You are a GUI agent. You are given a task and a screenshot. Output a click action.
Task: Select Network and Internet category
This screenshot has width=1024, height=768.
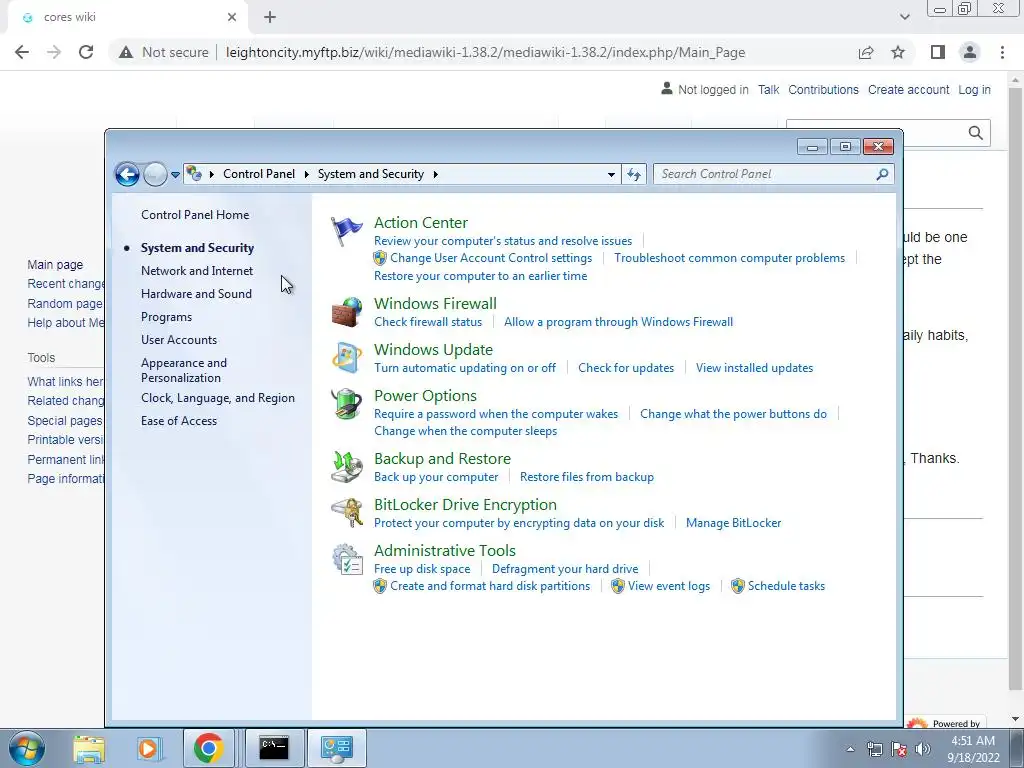[x=197, y=270]
